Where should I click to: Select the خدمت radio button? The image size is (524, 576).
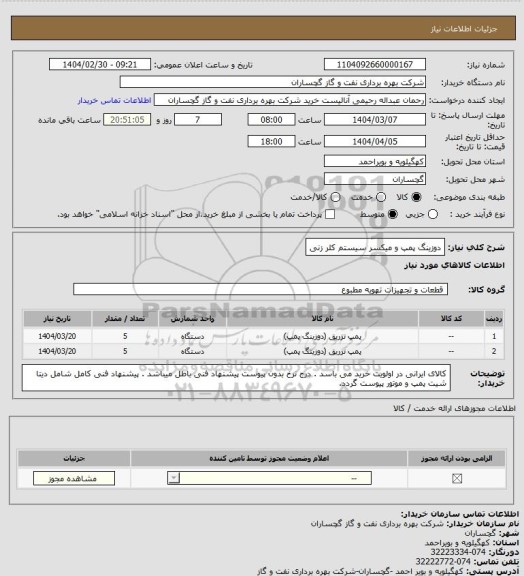(x=381, y=197)
